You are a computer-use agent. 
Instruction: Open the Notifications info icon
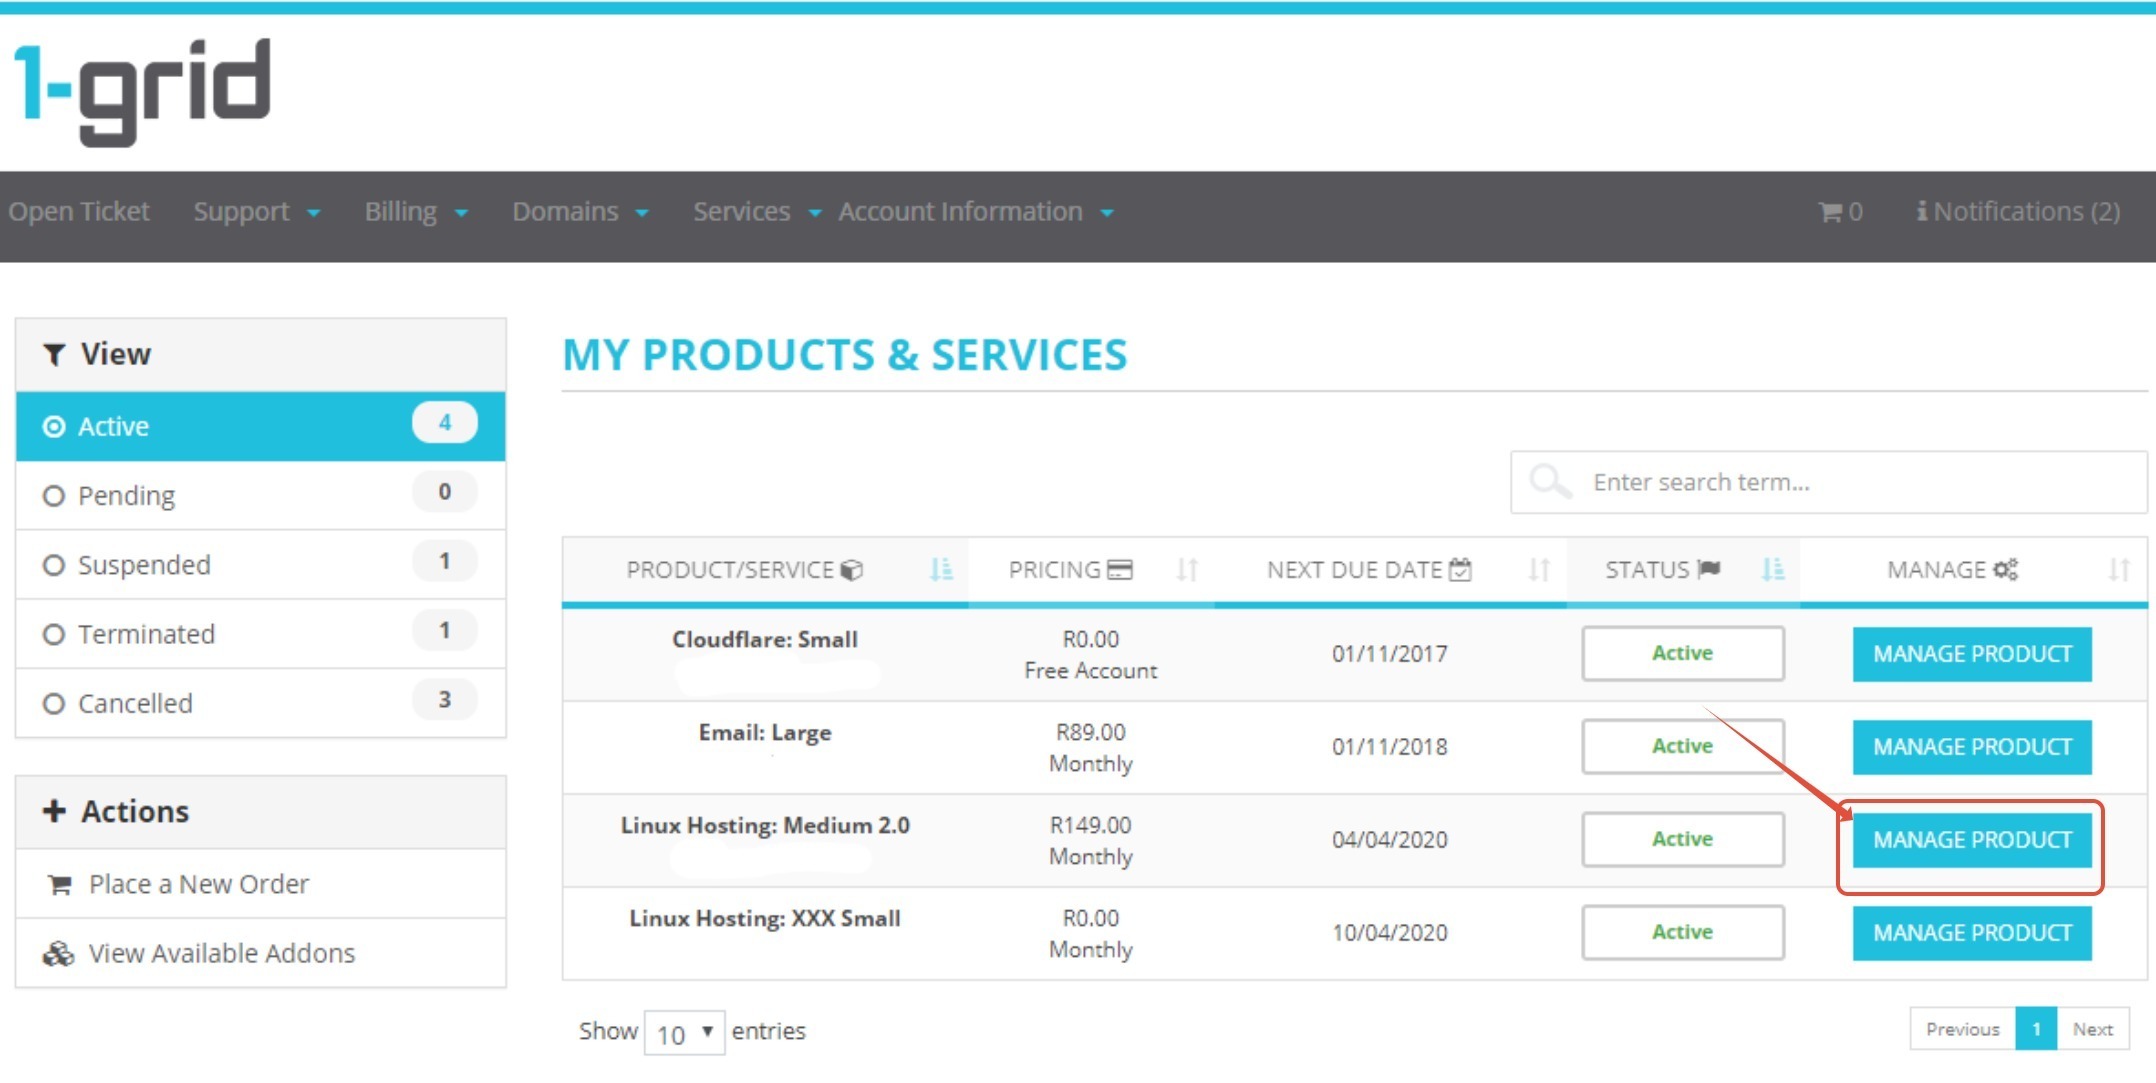[1921, 212]
